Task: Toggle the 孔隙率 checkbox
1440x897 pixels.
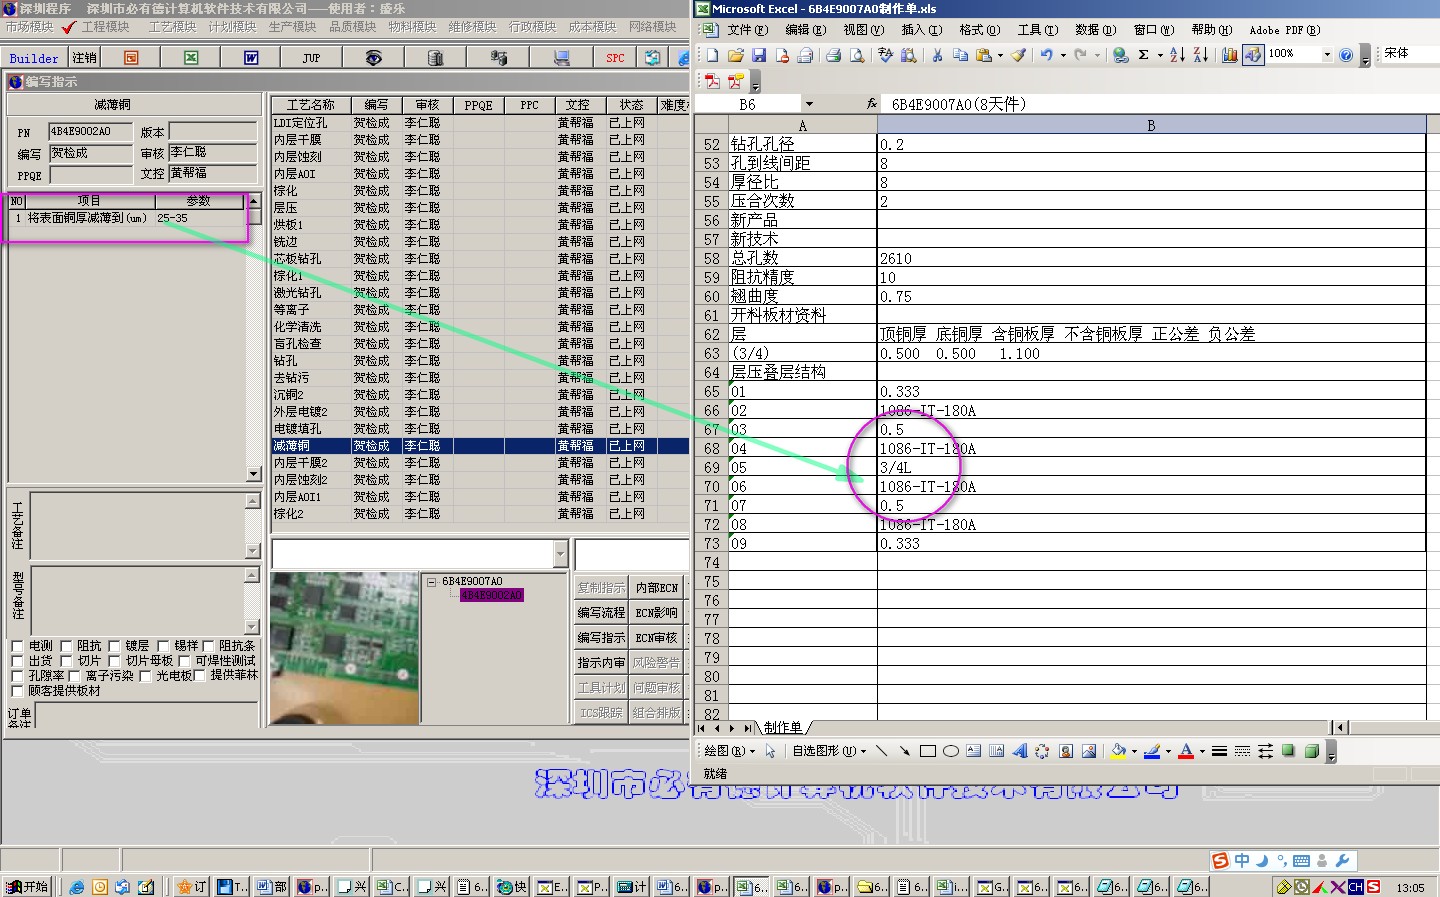Action: (x=17, y=676)
